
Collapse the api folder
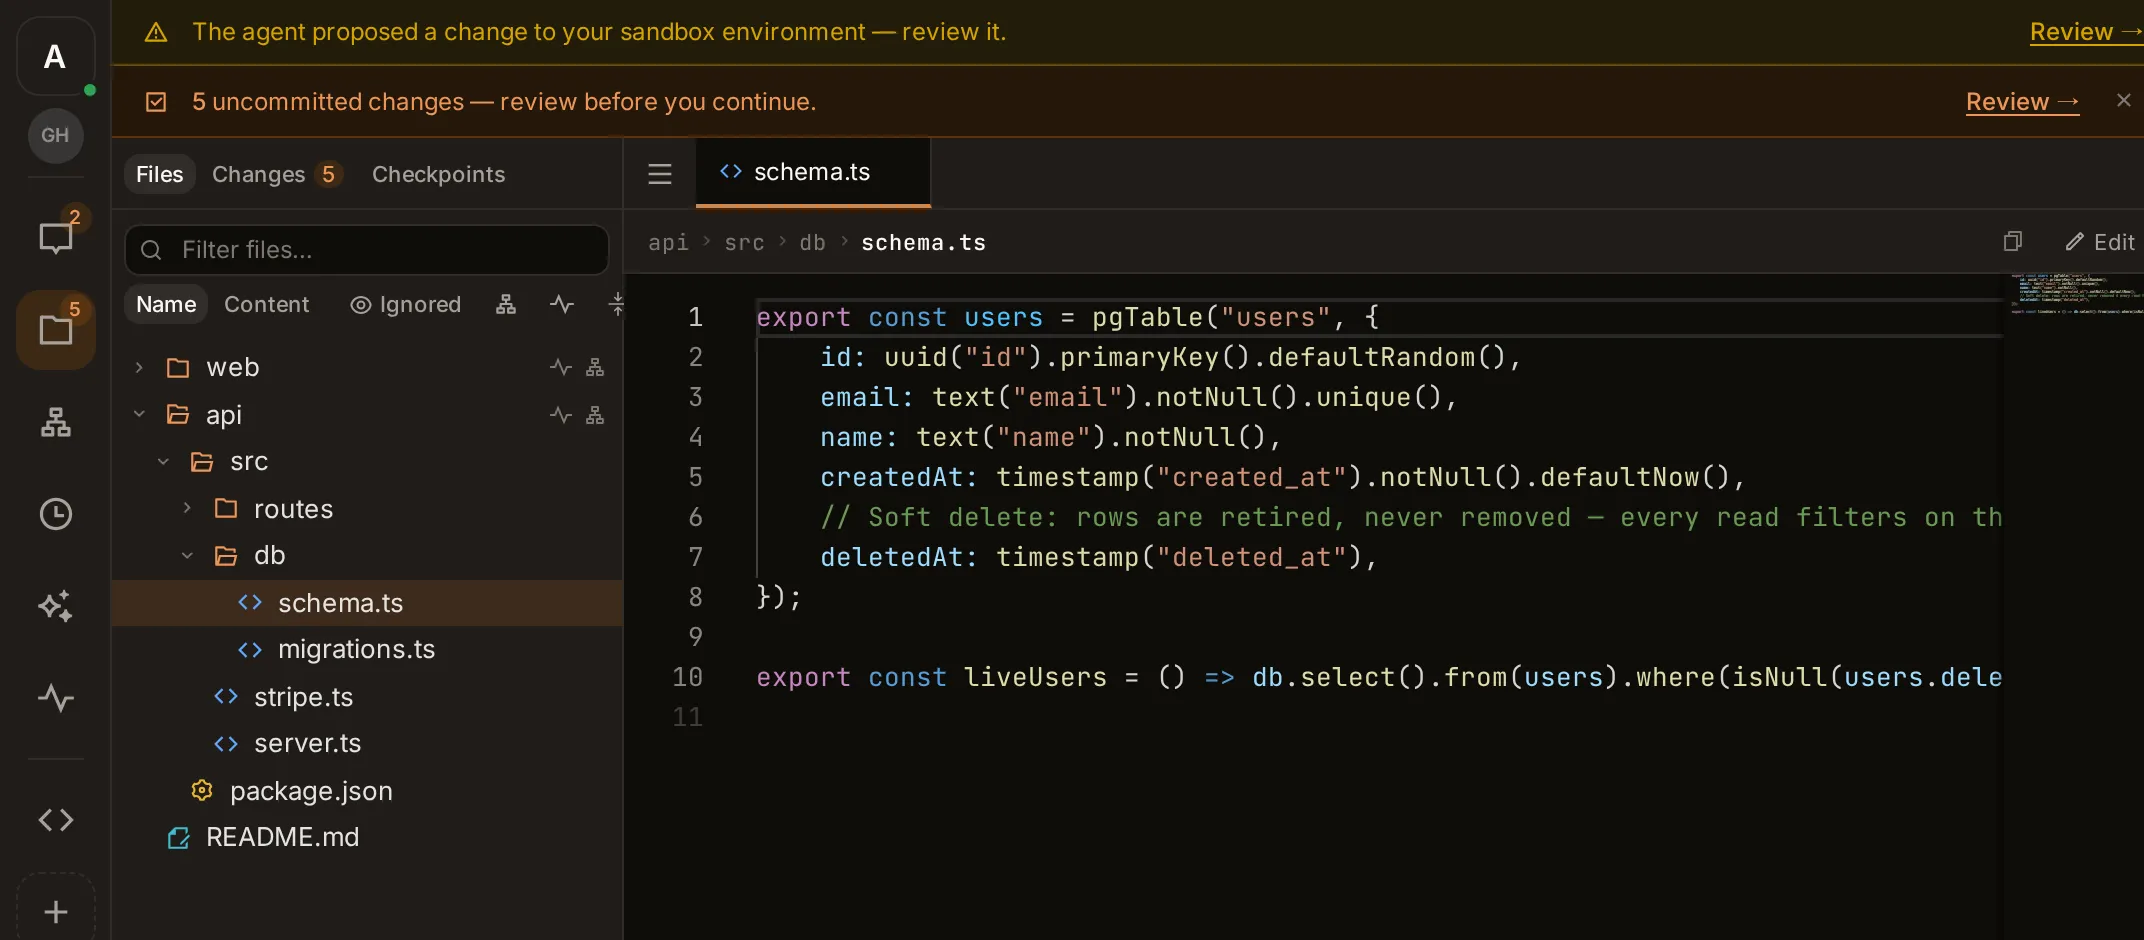pos(139,415)
